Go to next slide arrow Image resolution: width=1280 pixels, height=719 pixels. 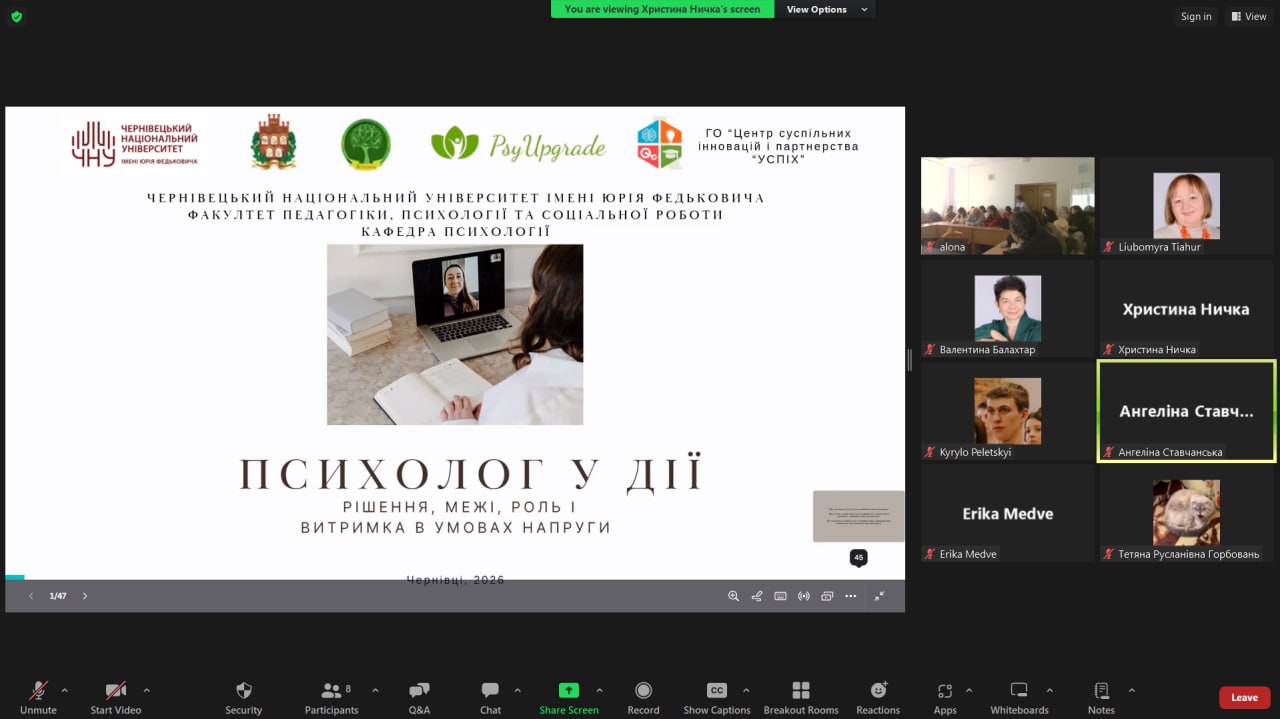(x=85, y=596)
